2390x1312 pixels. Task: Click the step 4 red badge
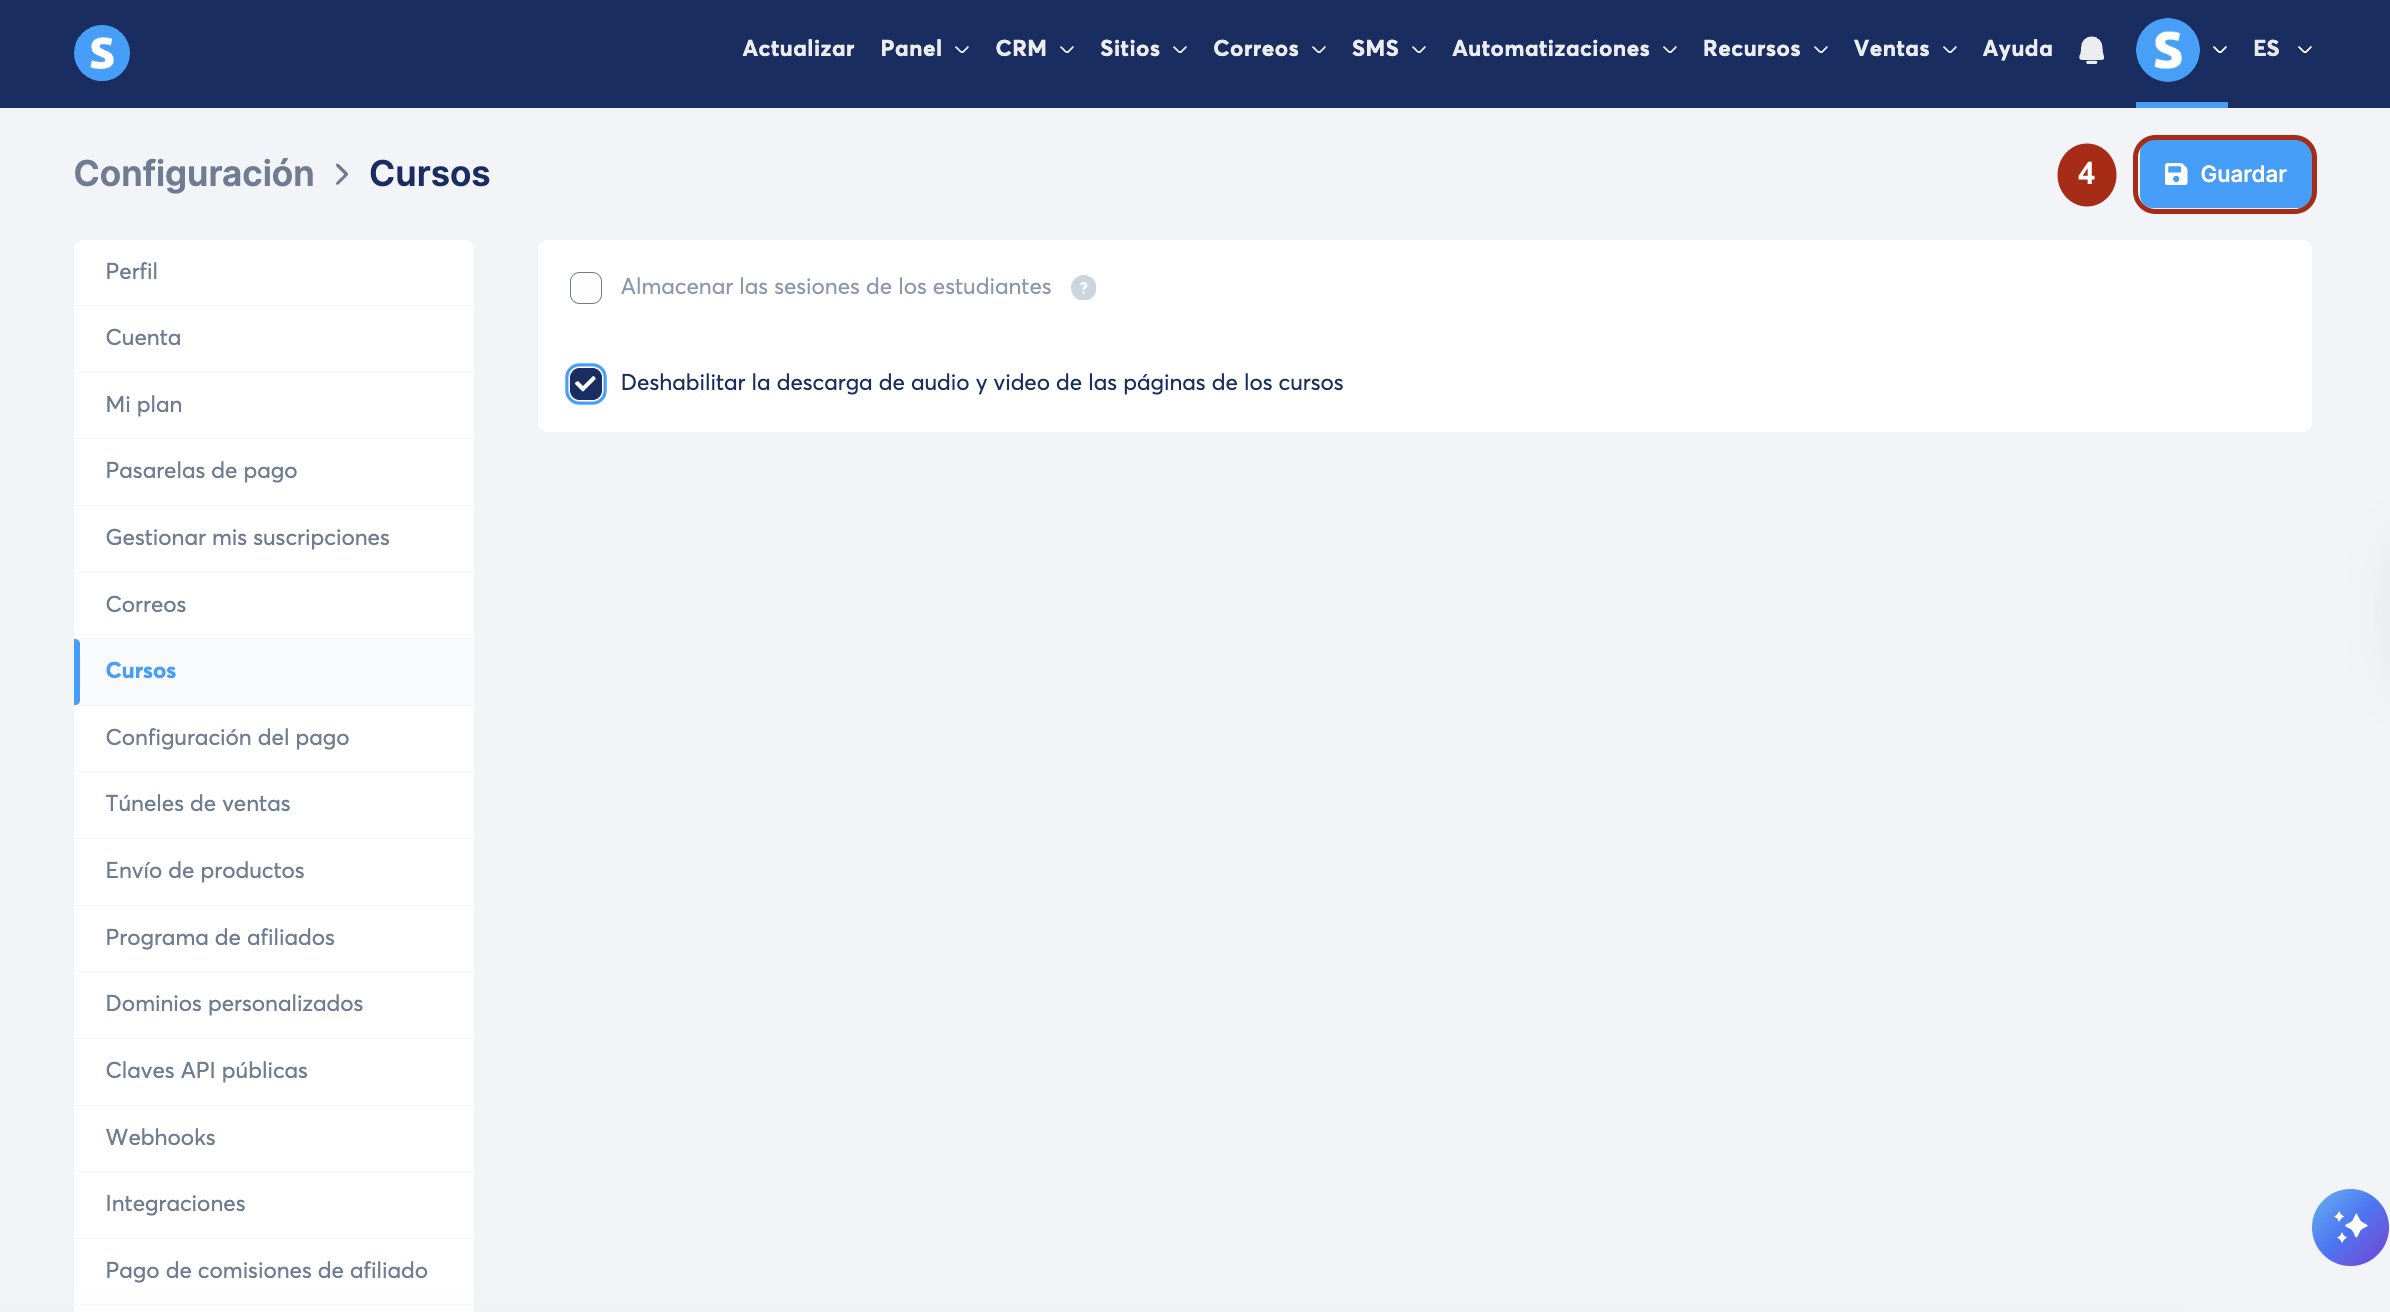coord(2086,175)
